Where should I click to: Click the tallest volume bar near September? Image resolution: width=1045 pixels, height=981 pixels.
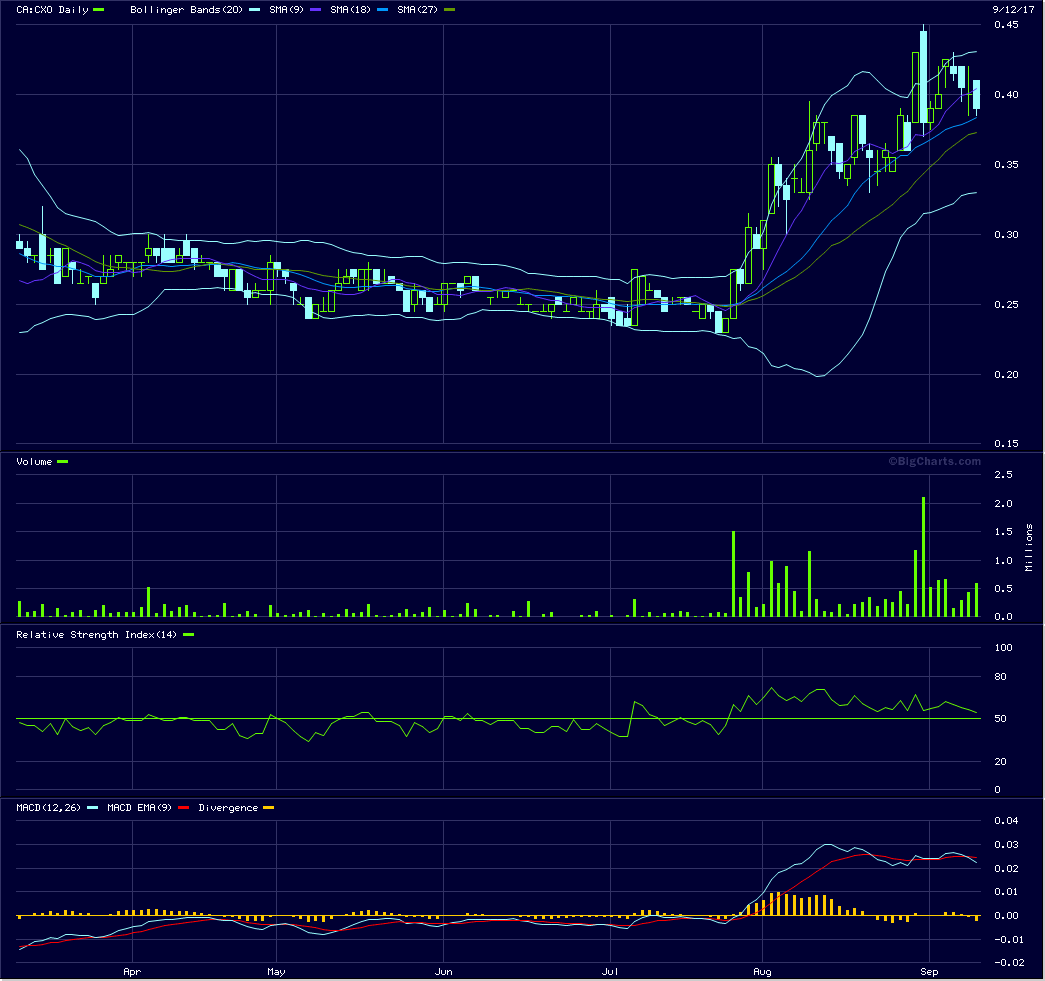923,556
